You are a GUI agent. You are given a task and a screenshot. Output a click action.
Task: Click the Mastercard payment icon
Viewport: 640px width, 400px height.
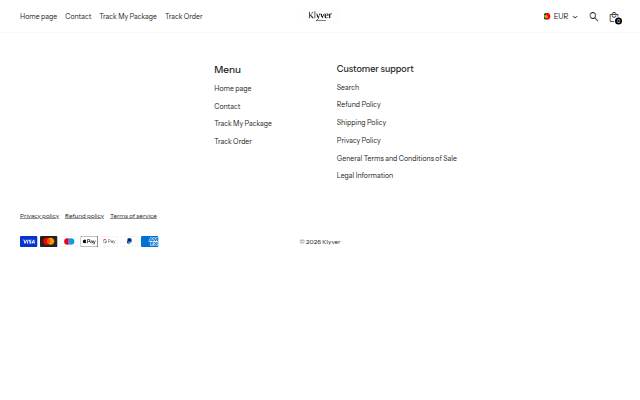tap(49, 242)
